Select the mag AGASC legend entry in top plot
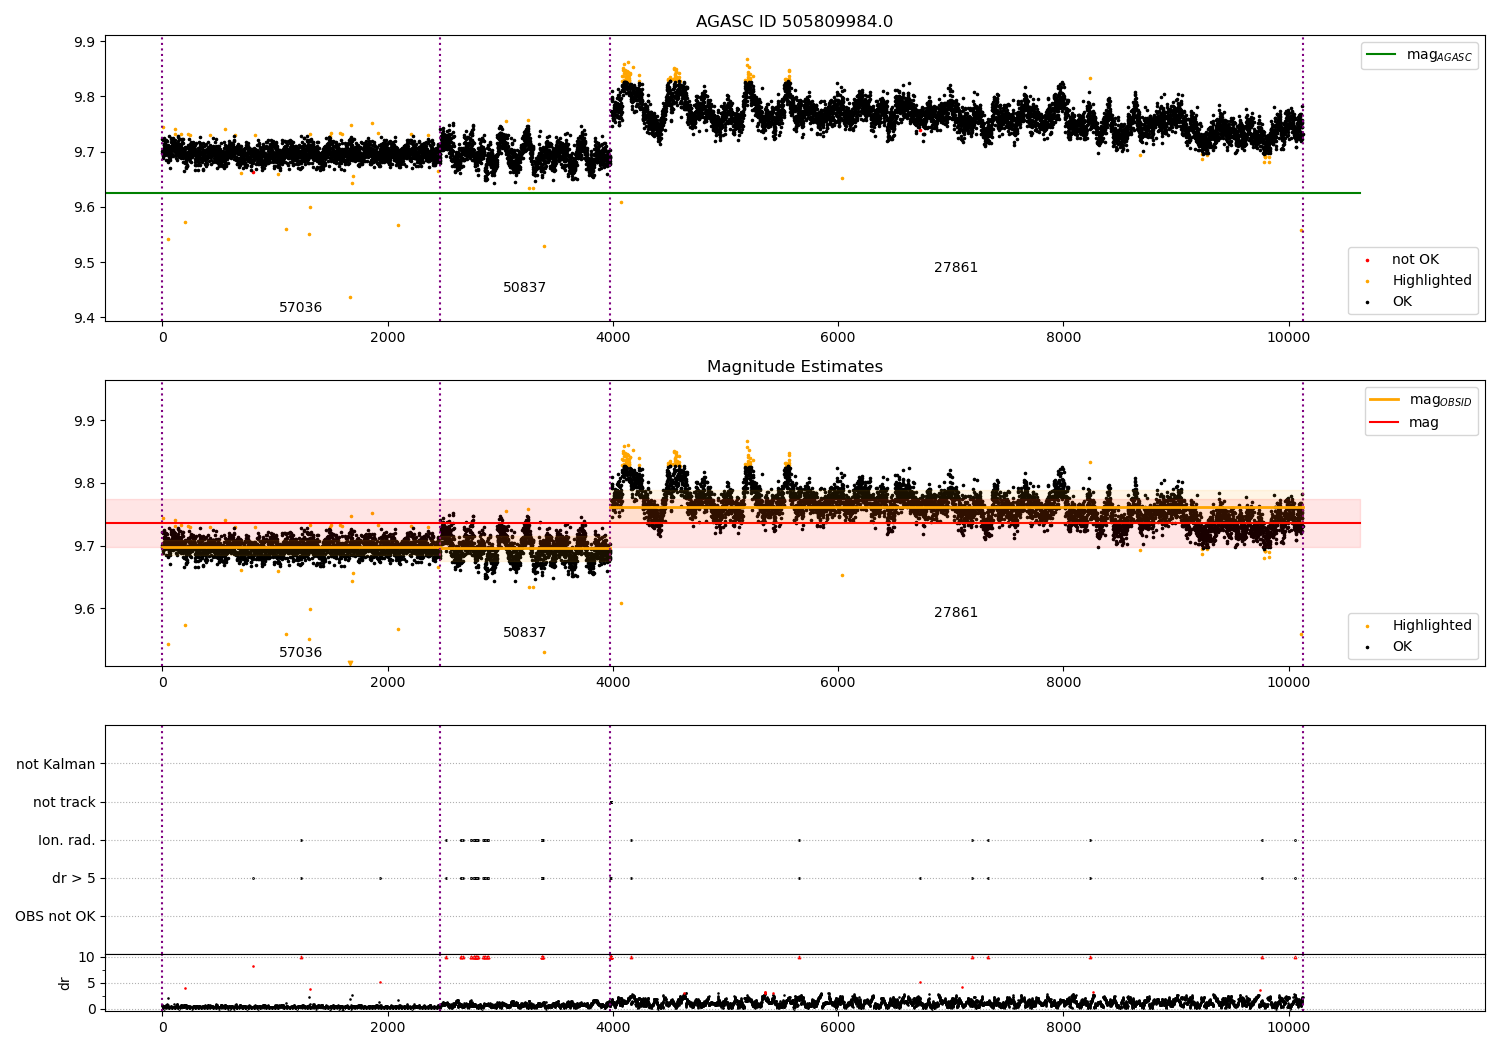1500x1050 pixels. (x=1419, y=55)
